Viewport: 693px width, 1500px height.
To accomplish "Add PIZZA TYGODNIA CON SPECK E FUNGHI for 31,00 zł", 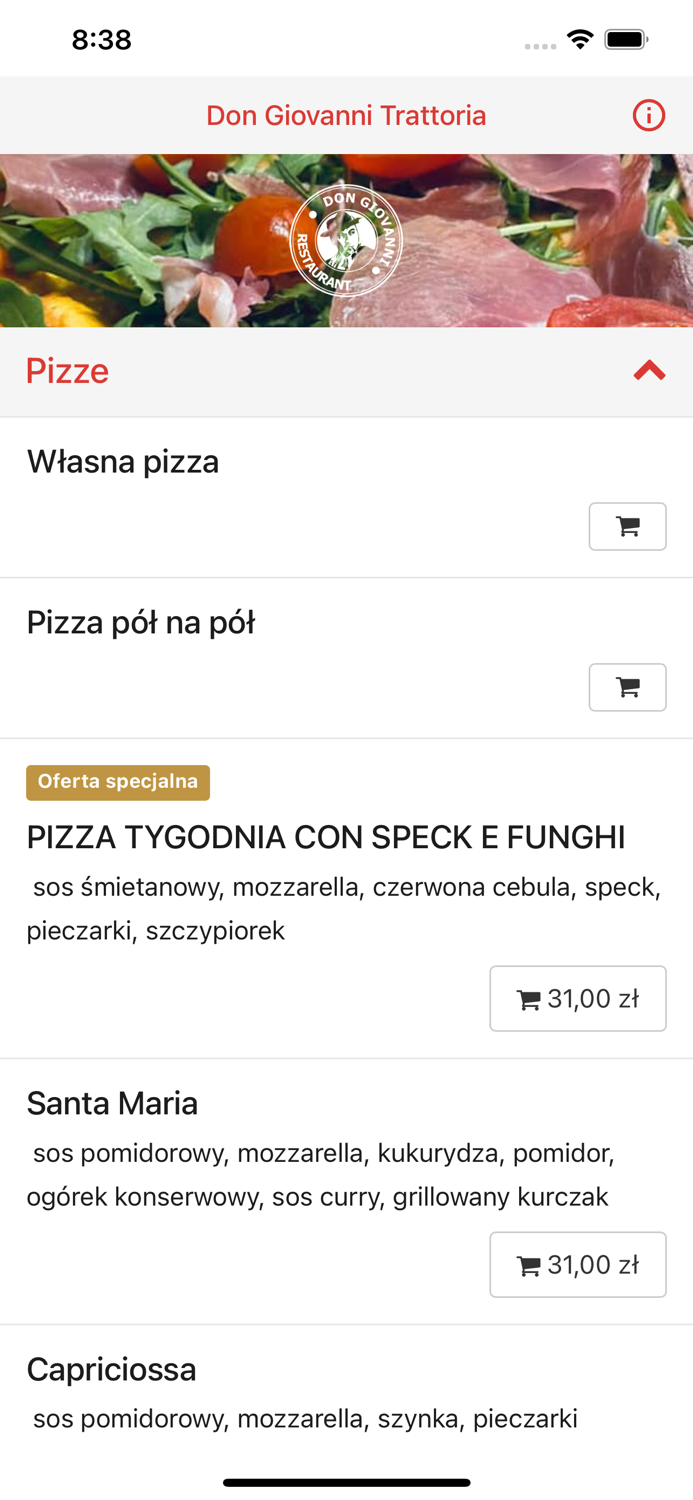I will [578, 998].
